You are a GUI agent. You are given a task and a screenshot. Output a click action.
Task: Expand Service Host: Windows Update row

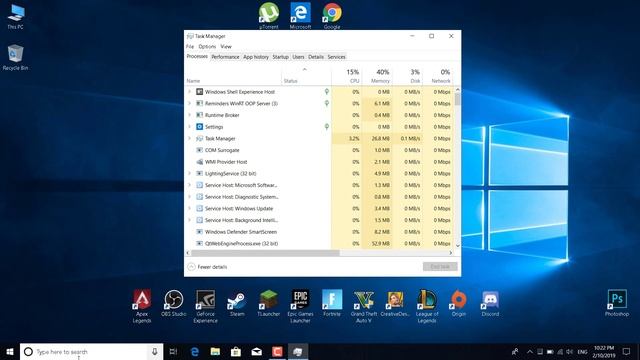click(x=189, y=209)
